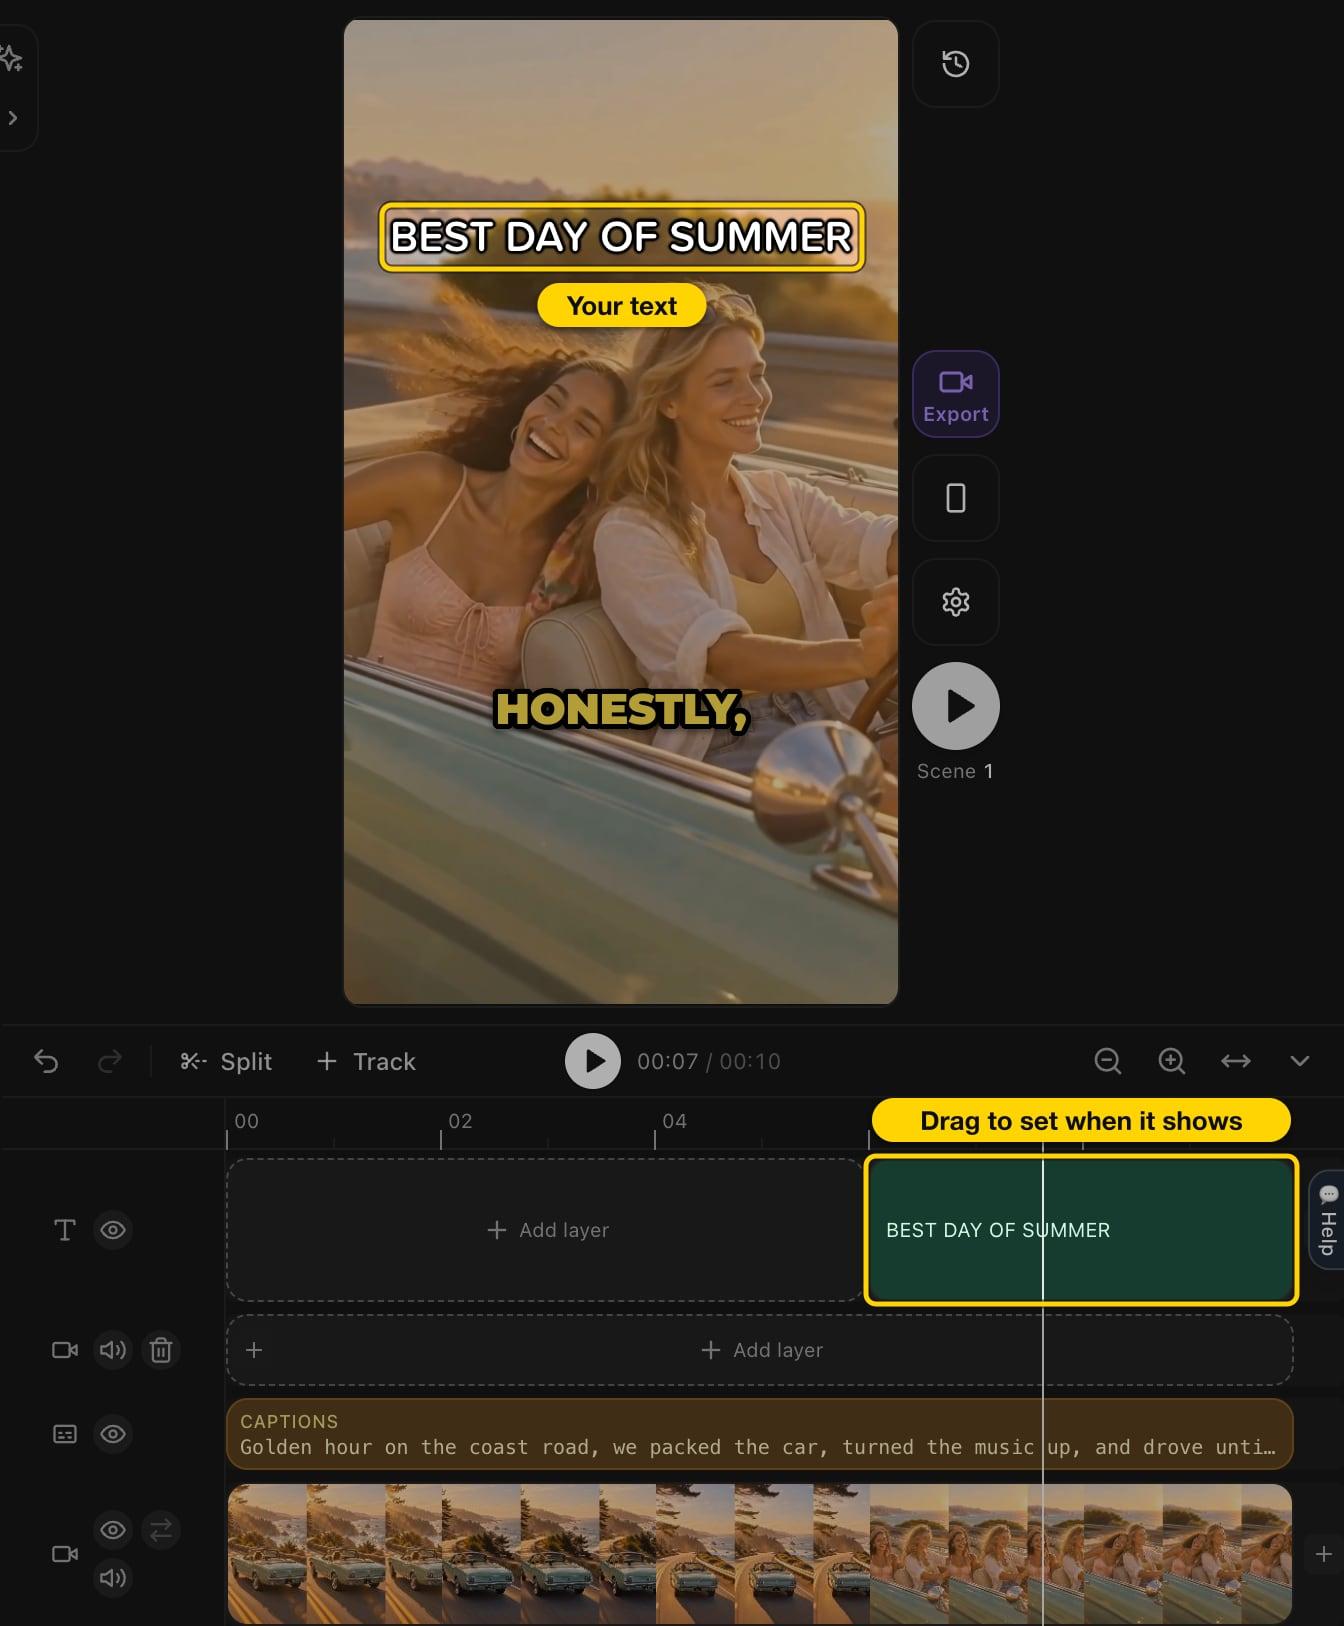Mute the empty video track speaker

click(x=113, y=1350)
